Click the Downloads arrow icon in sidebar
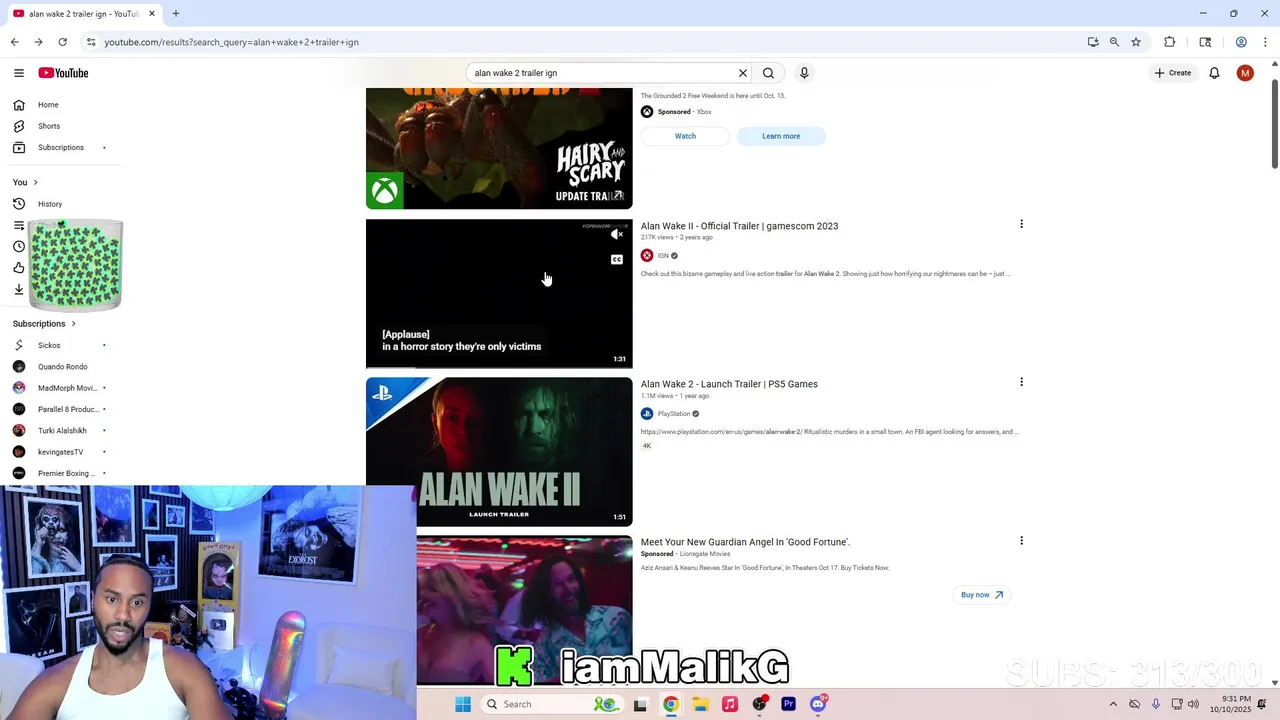 point(19,290)
